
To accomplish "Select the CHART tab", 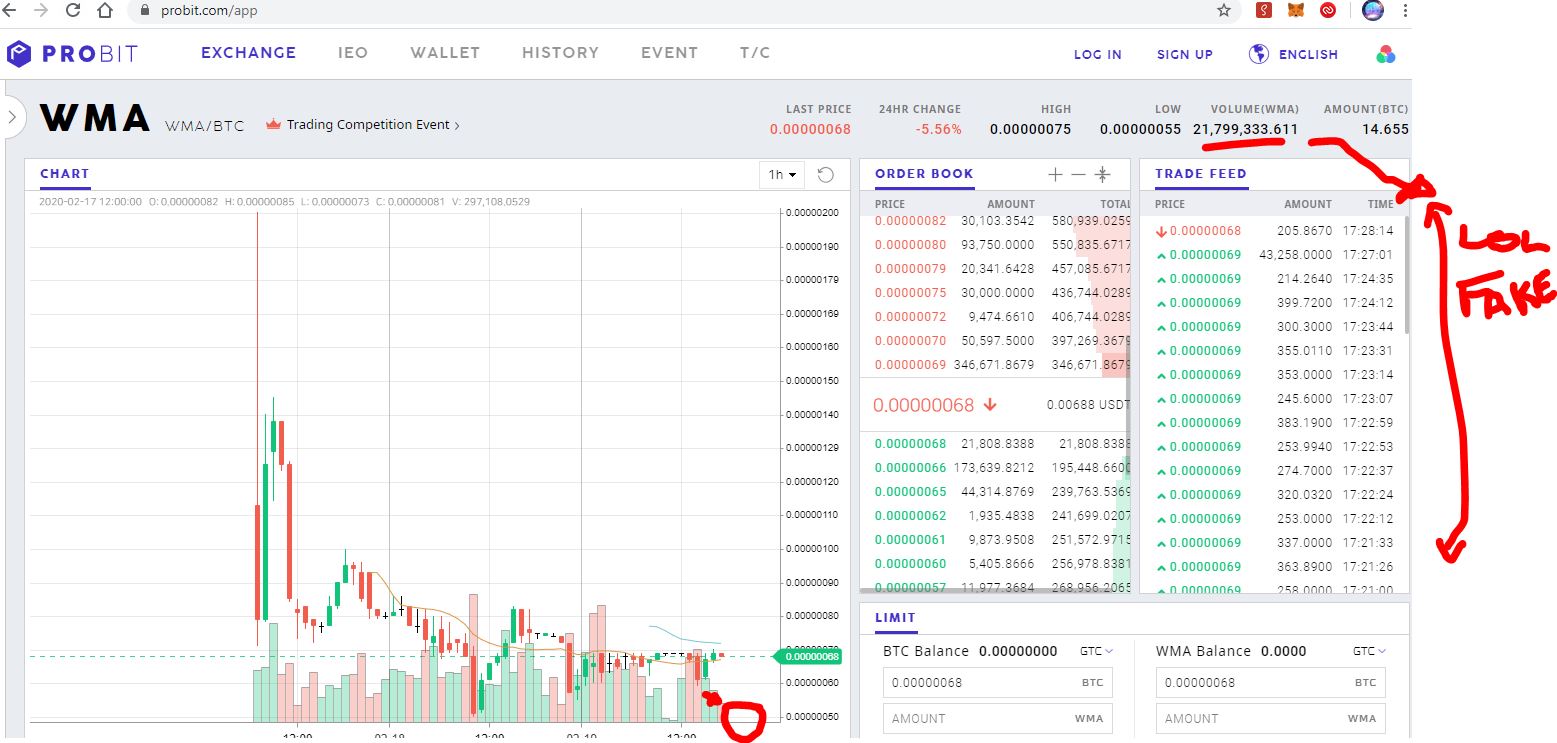I will click(x=65, y=174).
